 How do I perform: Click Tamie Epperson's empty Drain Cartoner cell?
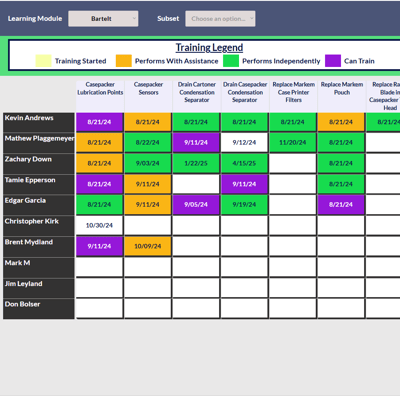(x=196, y=184)
